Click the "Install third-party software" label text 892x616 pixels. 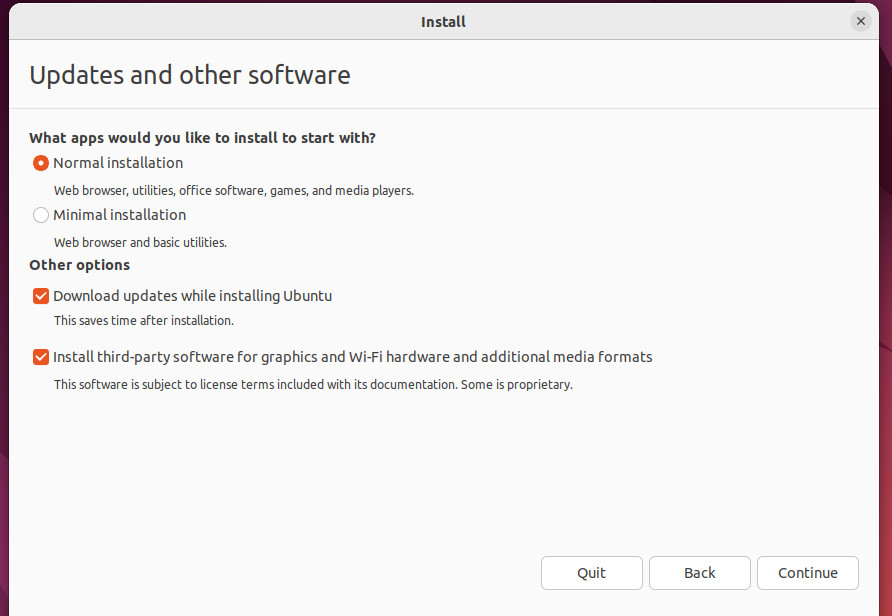[x=352, y=357]
